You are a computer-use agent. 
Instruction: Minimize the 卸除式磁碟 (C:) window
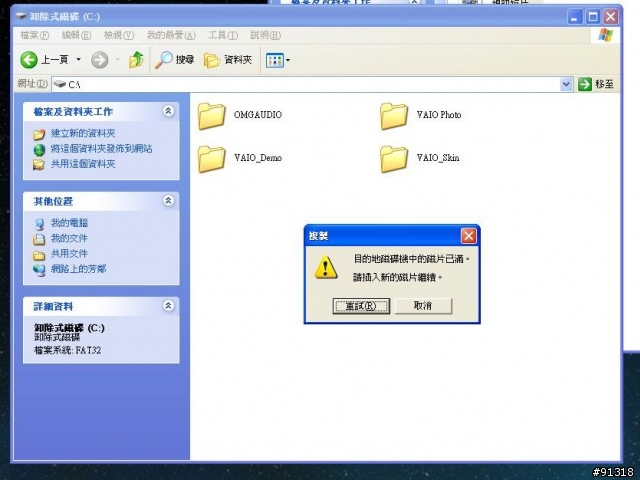(574, 17)
